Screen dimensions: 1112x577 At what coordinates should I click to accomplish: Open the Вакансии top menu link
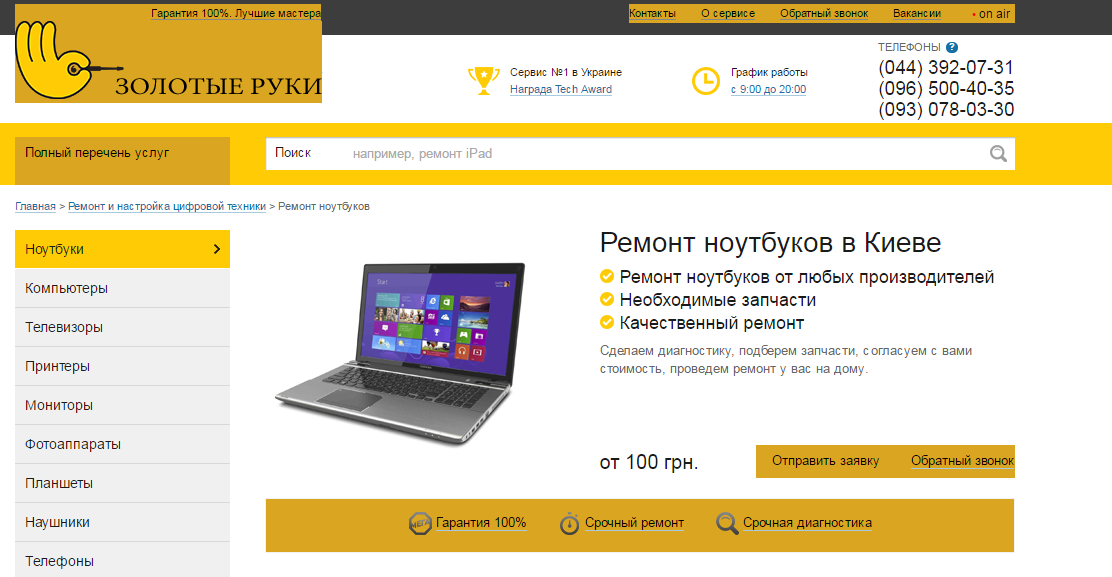coord(917,13)
